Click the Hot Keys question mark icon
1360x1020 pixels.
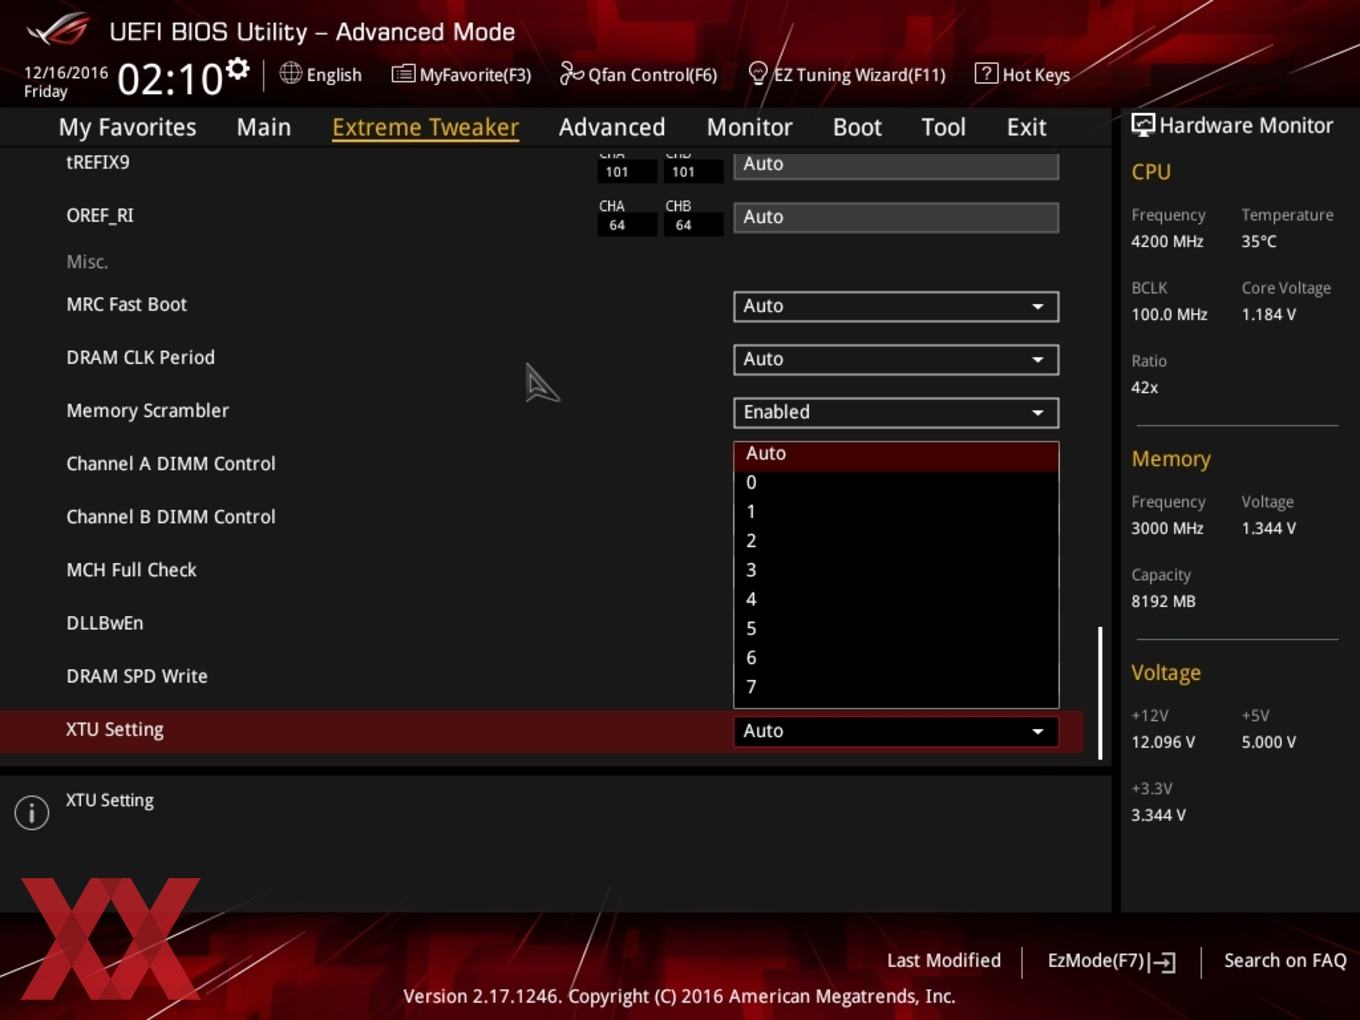coord(986,73)
